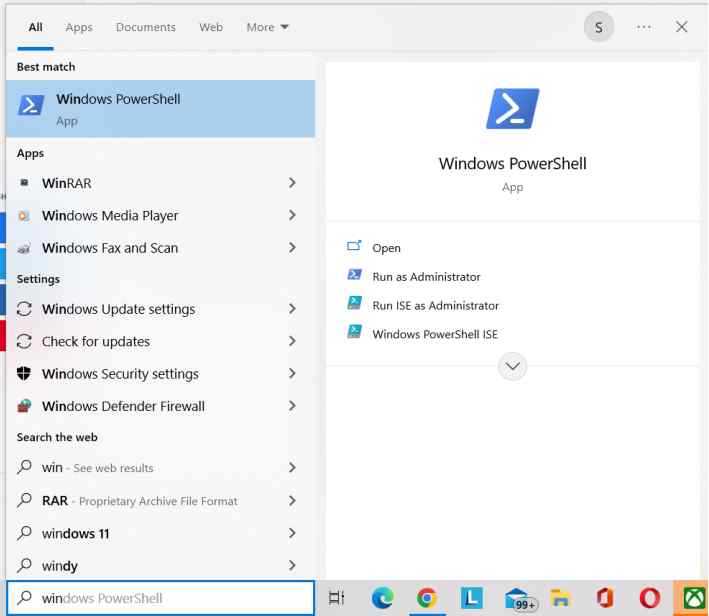
Task: Open Google Chrome from the taskbar
Action: click(x=427, y=598)
